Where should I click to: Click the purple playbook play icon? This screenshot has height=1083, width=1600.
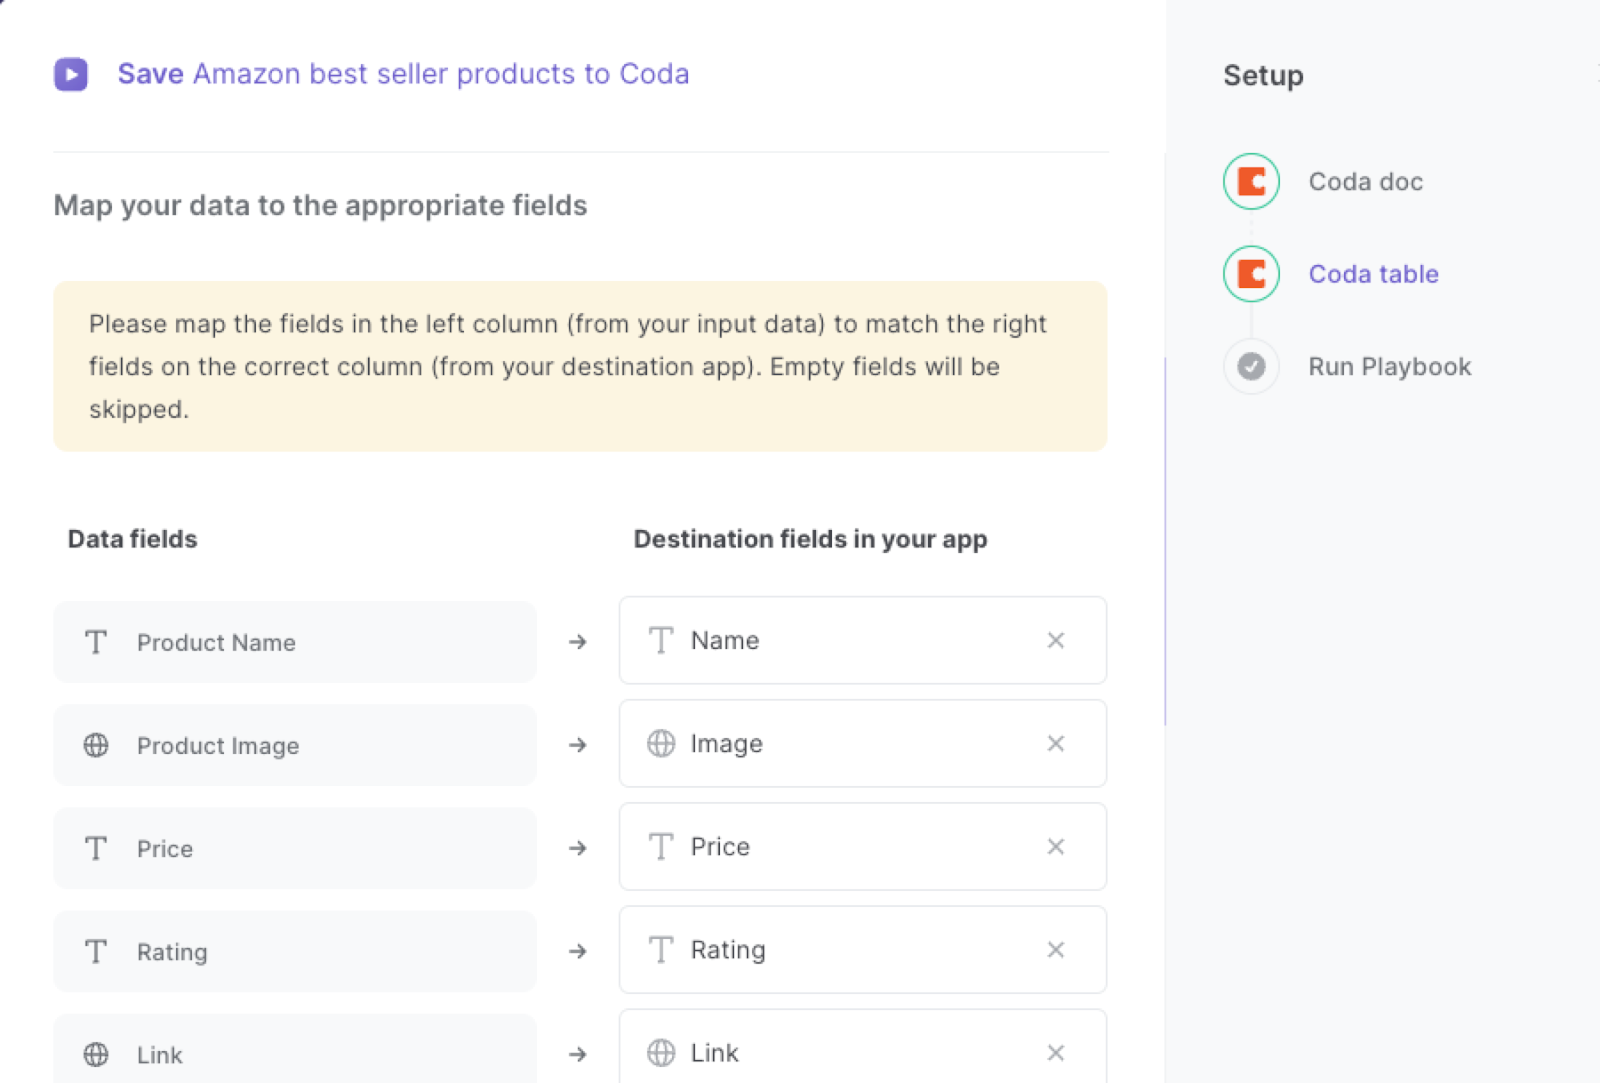coord(71,74)
